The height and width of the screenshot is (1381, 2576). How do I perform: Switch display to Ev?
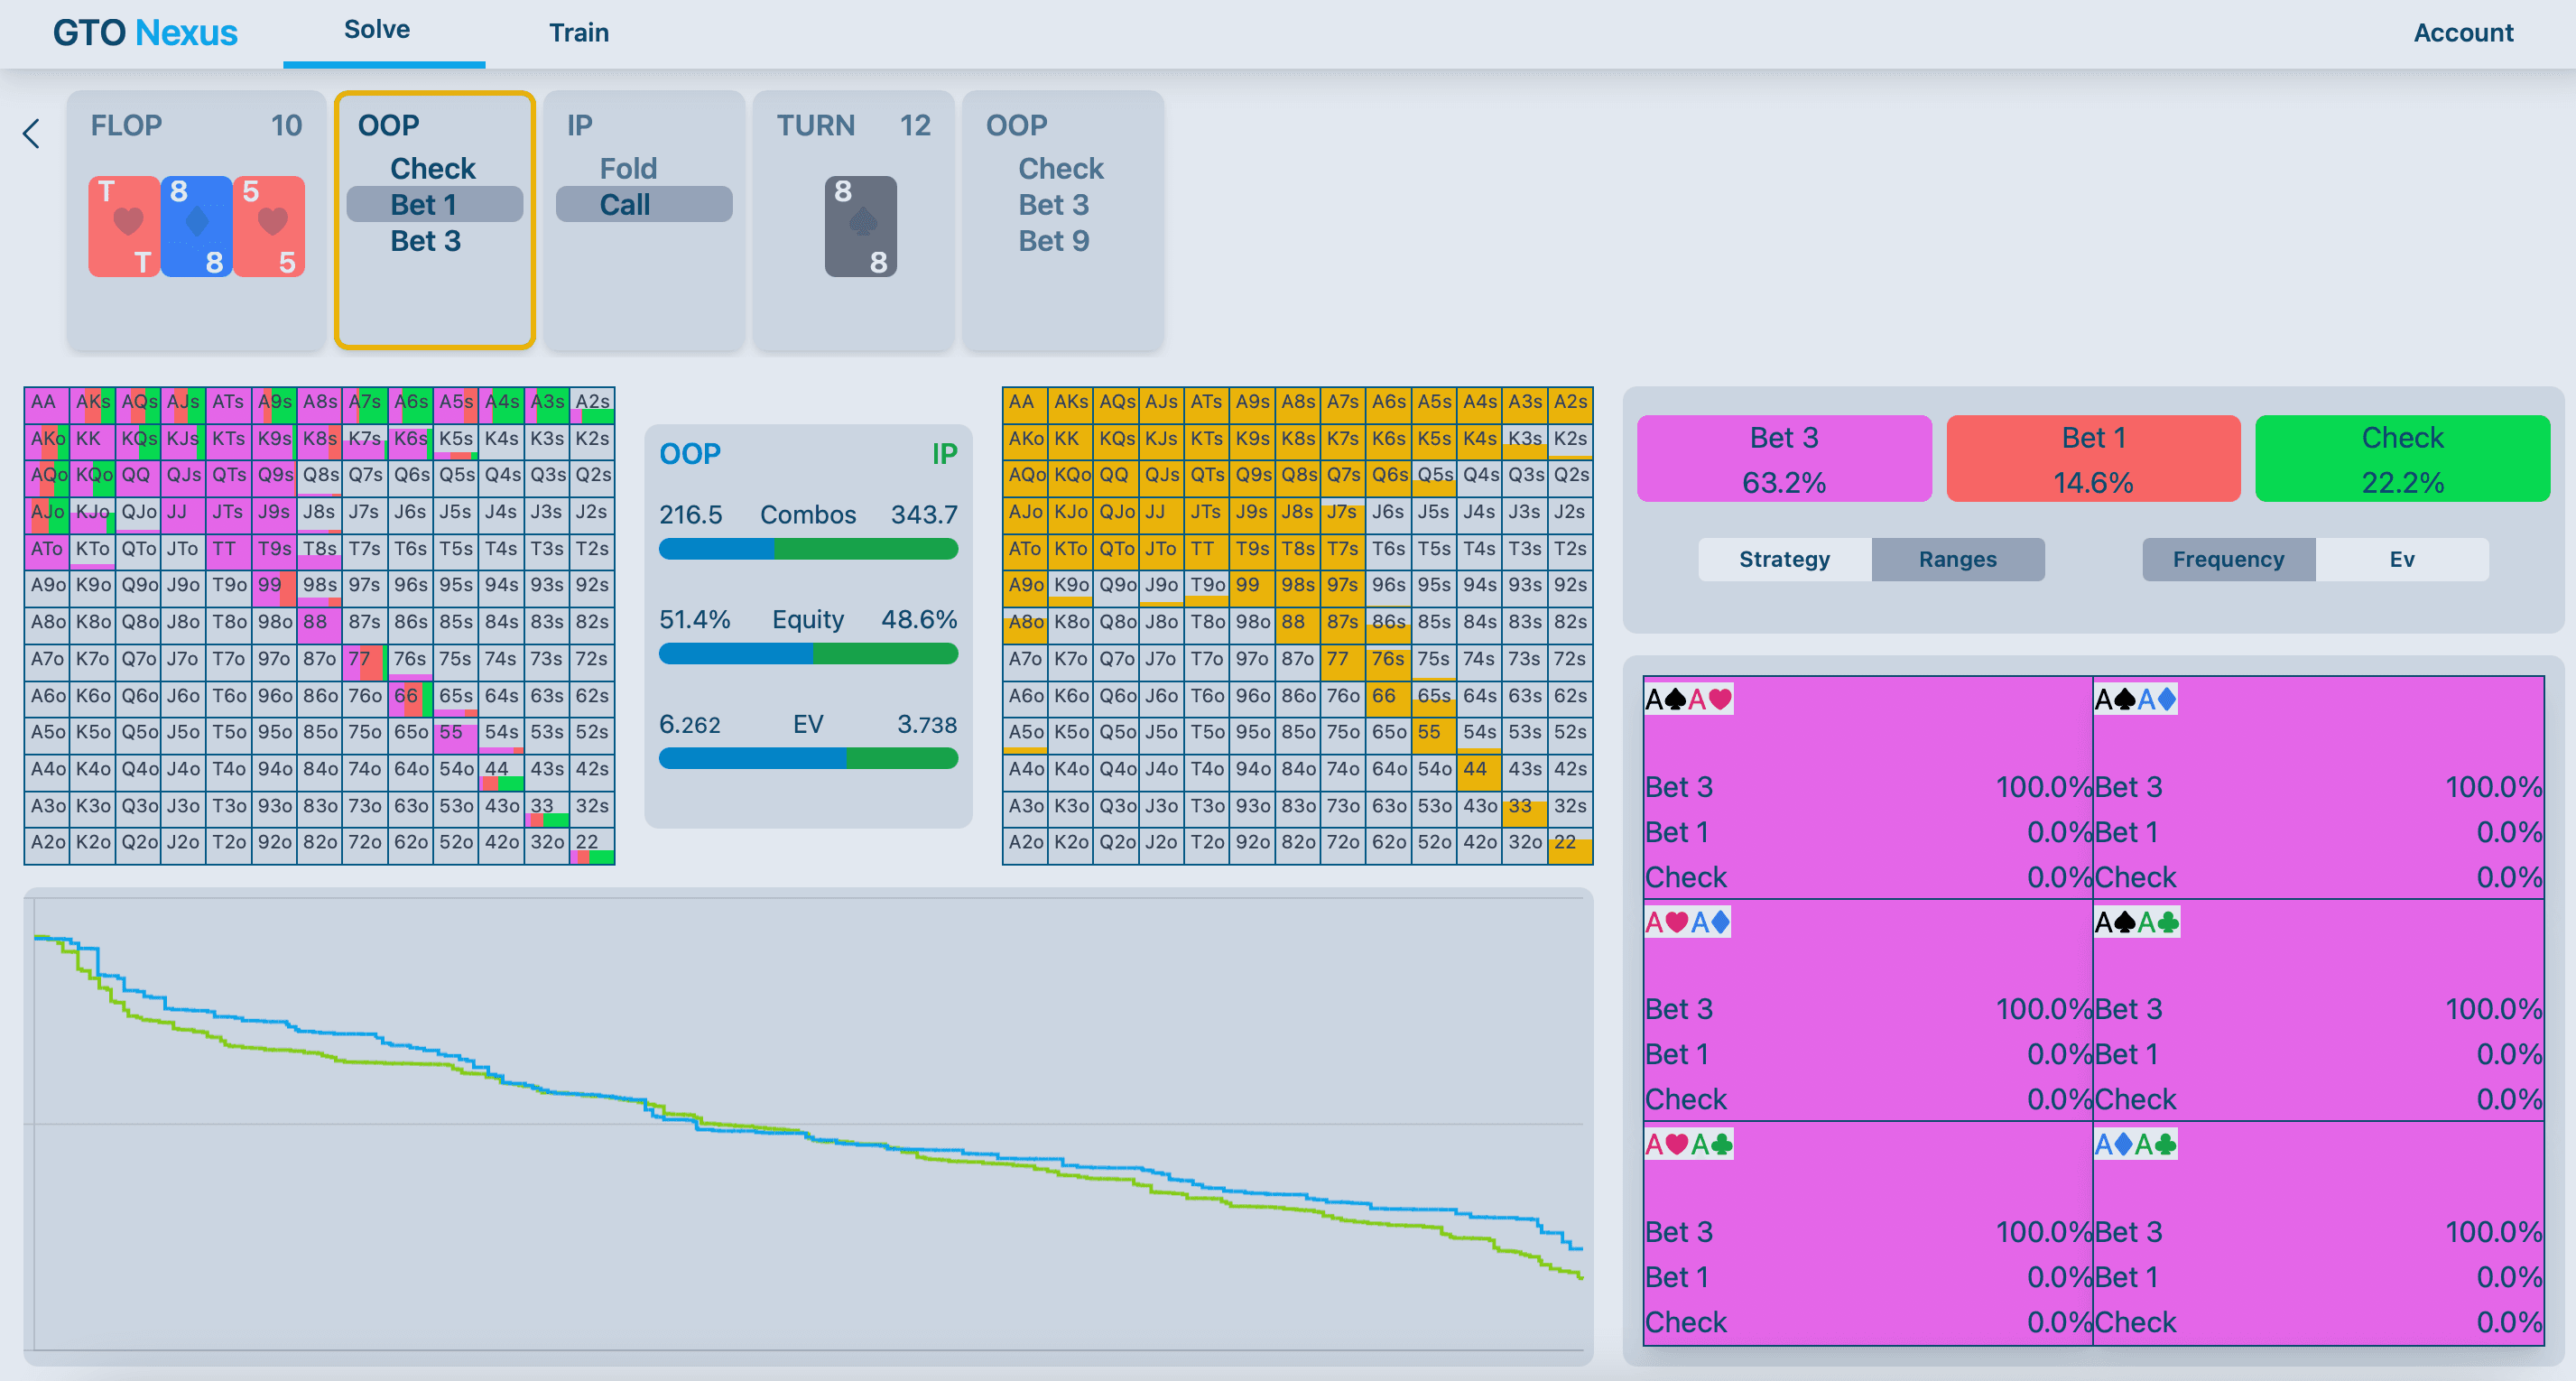point(2401,559)
